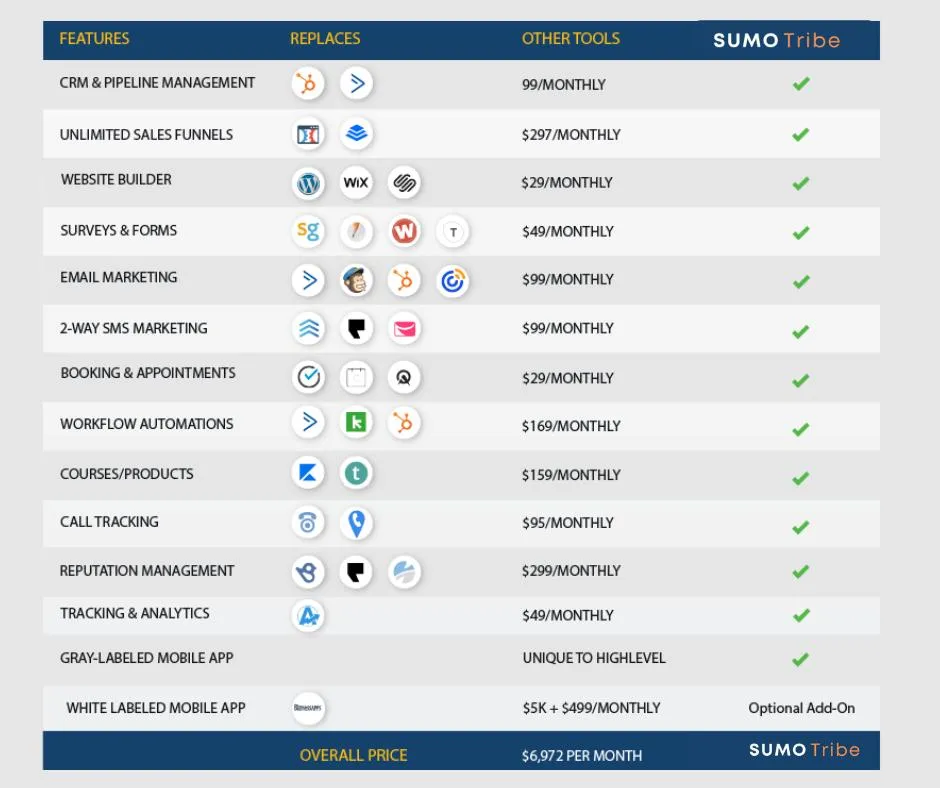The height and width of the screenshot is (788, 940).
Task: Select the light blue globe icon in Reputation Management row
Action: tap(404, 572)
